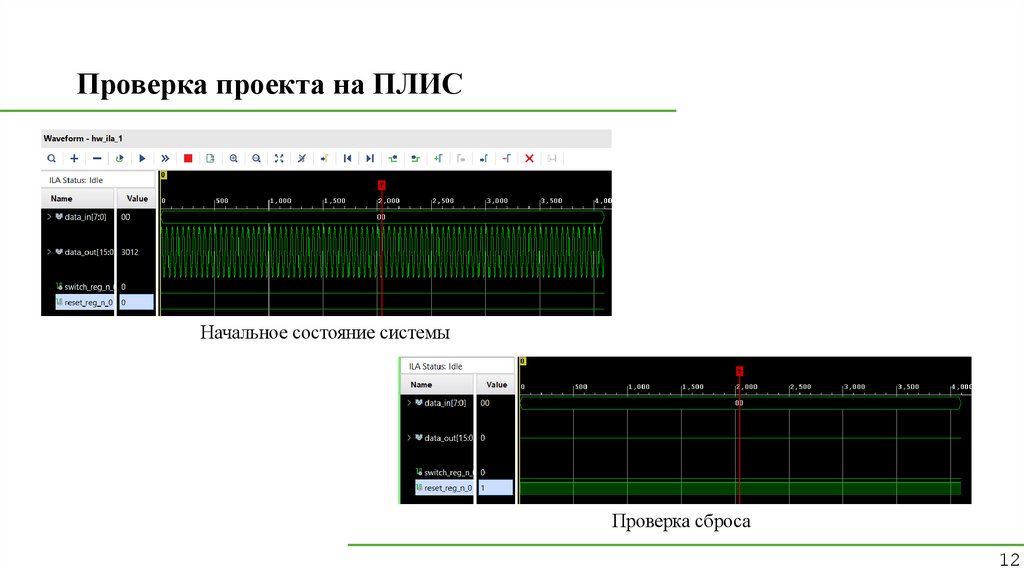Click the minus Remove probe icon
Screen dimensions: 1024x574
(97, 158)
